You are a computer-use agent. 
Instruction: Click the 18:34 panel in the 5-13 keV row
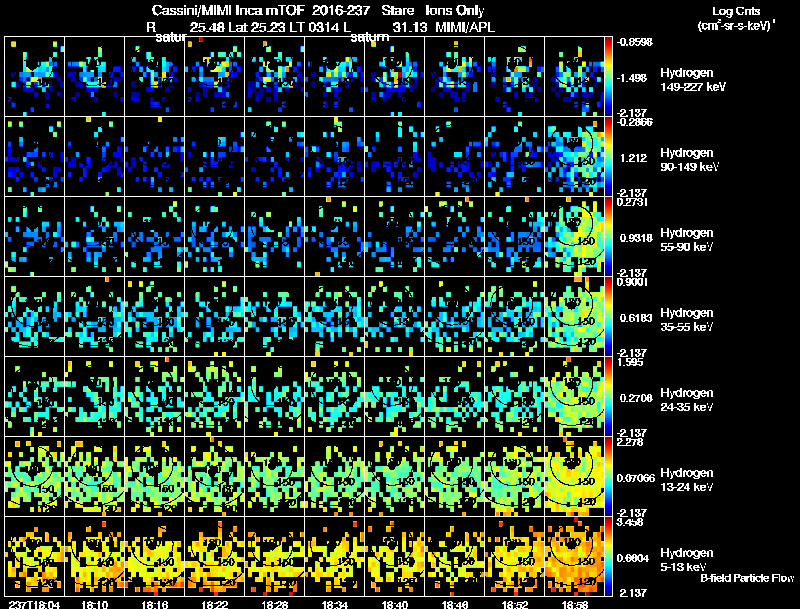click(335, 556)
